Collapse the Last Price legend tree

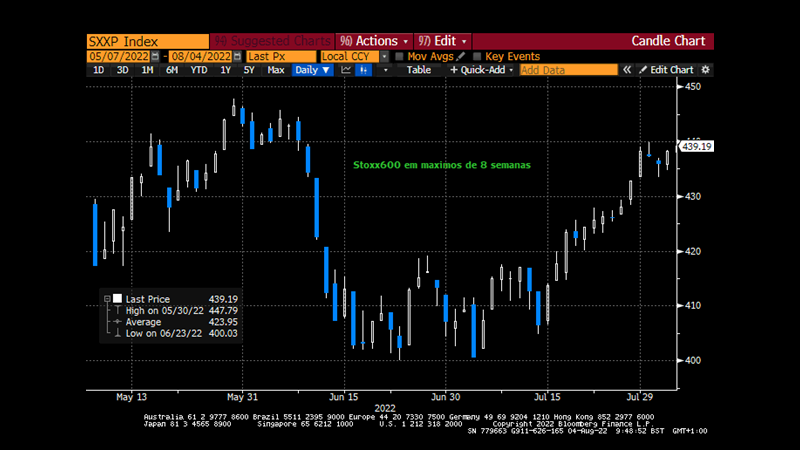pos(105,298)
